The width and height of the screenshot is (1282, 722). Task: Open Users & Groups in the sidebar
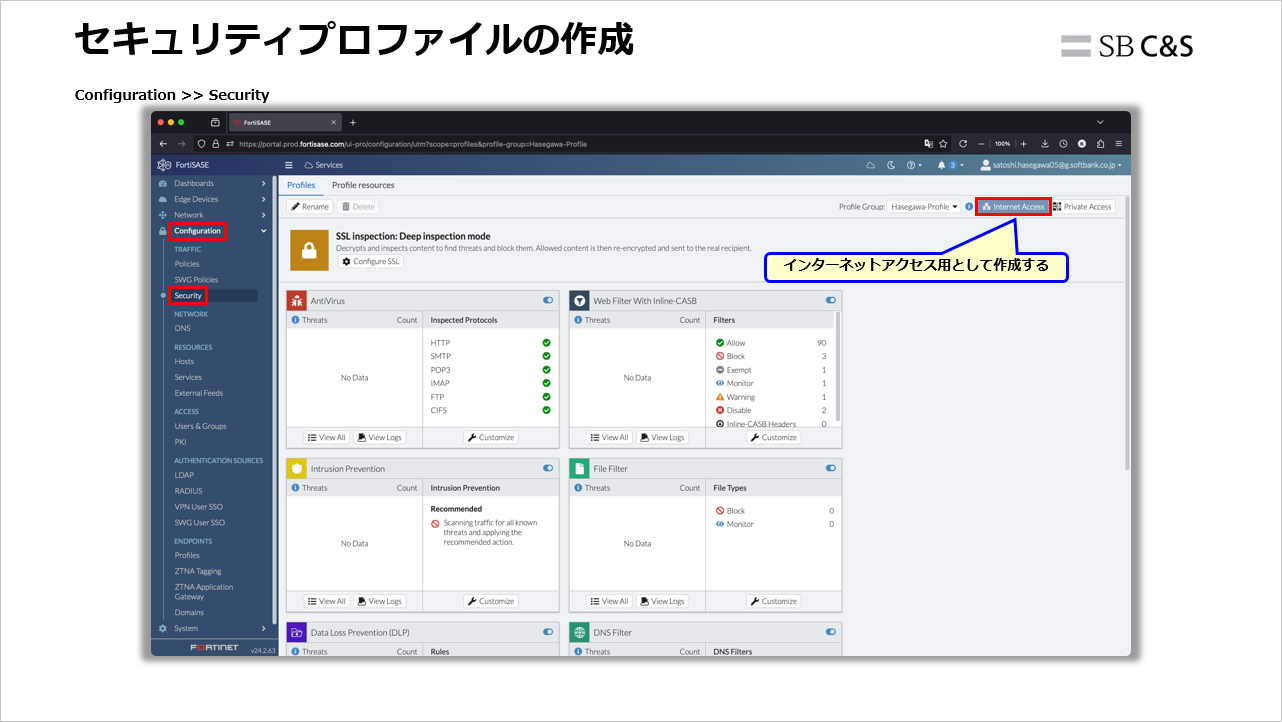point(201,426)
